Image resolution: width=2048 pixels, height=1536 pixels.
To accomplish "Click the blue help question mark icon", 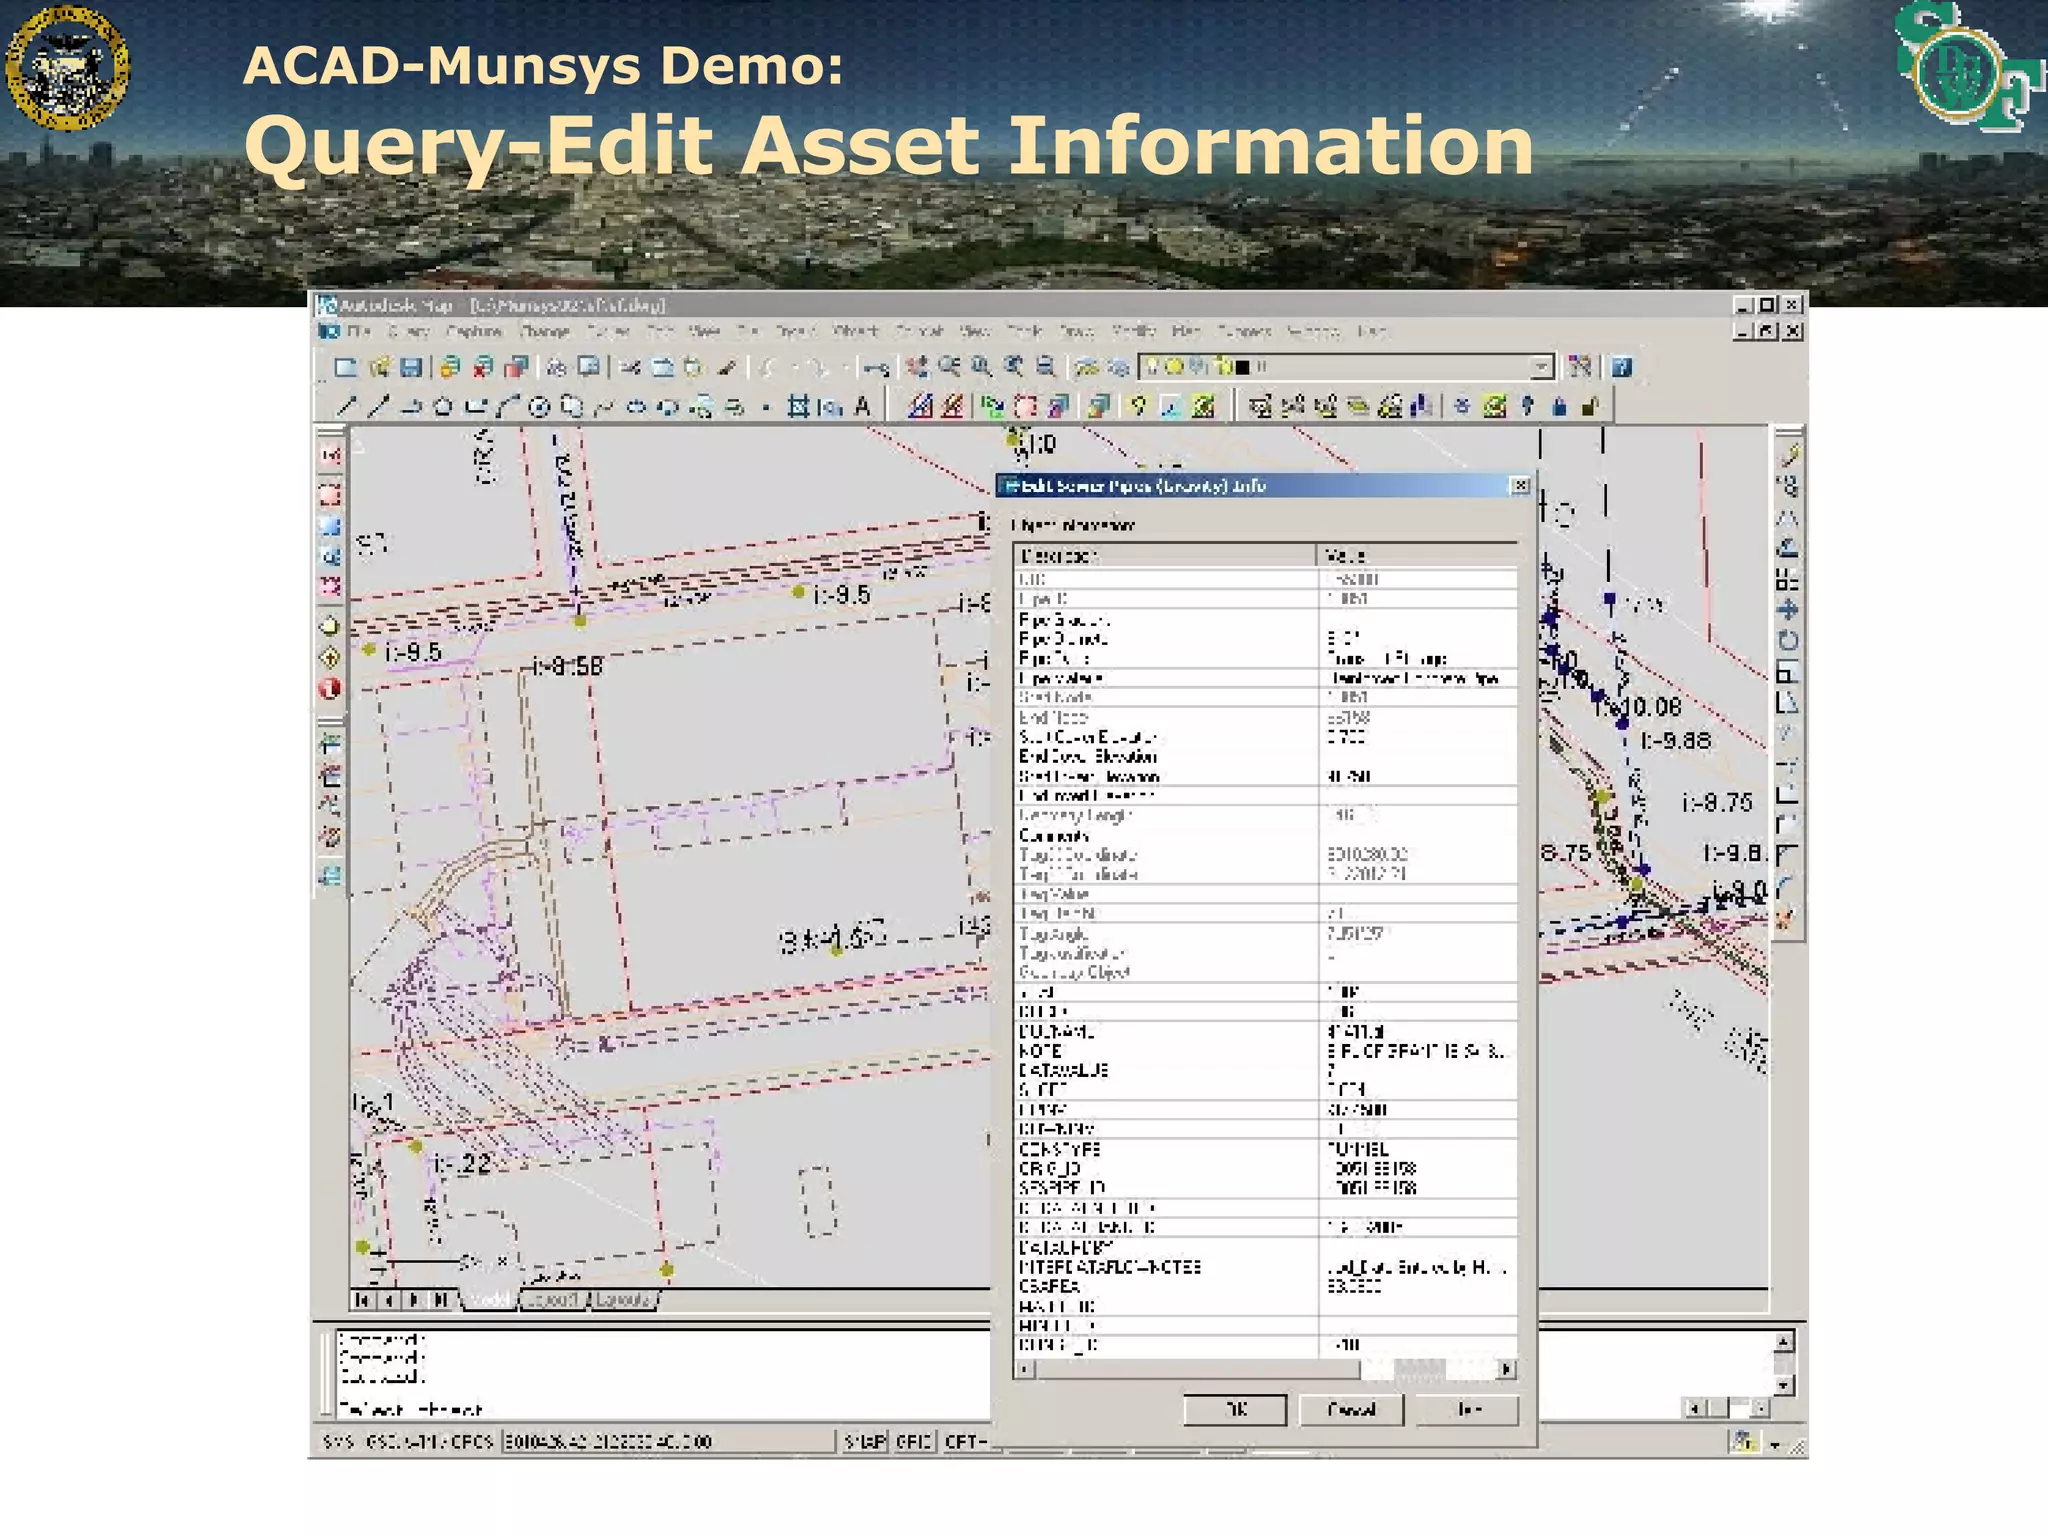I will 1621,367.
